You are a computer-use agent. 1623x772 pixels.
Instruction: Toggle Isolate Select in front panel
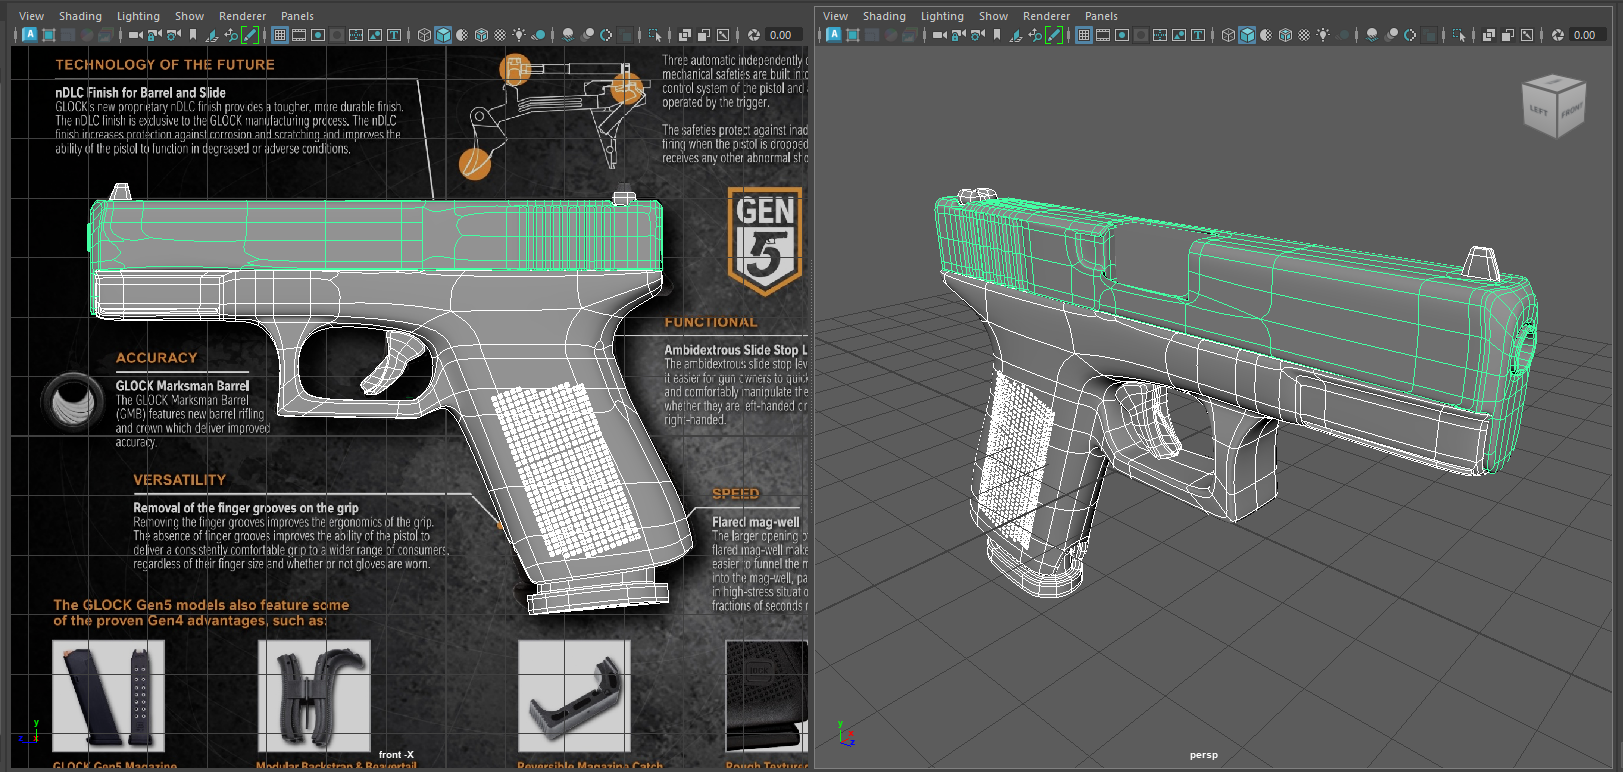pyautogui.click(x=654, y=35)
